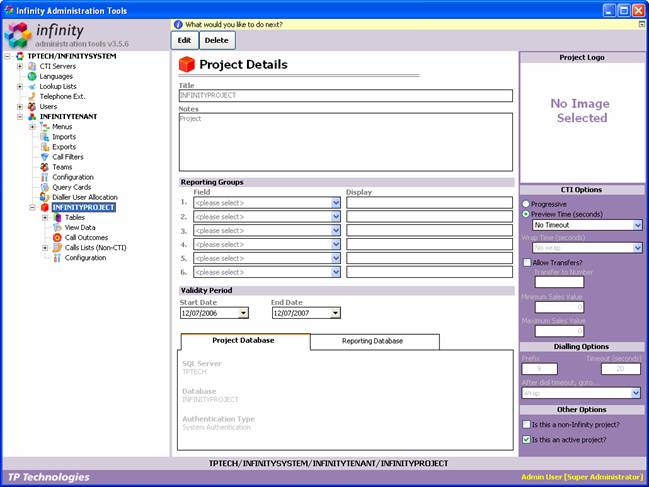The image size is (649, 487).
Task: Switch to the Project Database tab
Action: pos(245,341)
